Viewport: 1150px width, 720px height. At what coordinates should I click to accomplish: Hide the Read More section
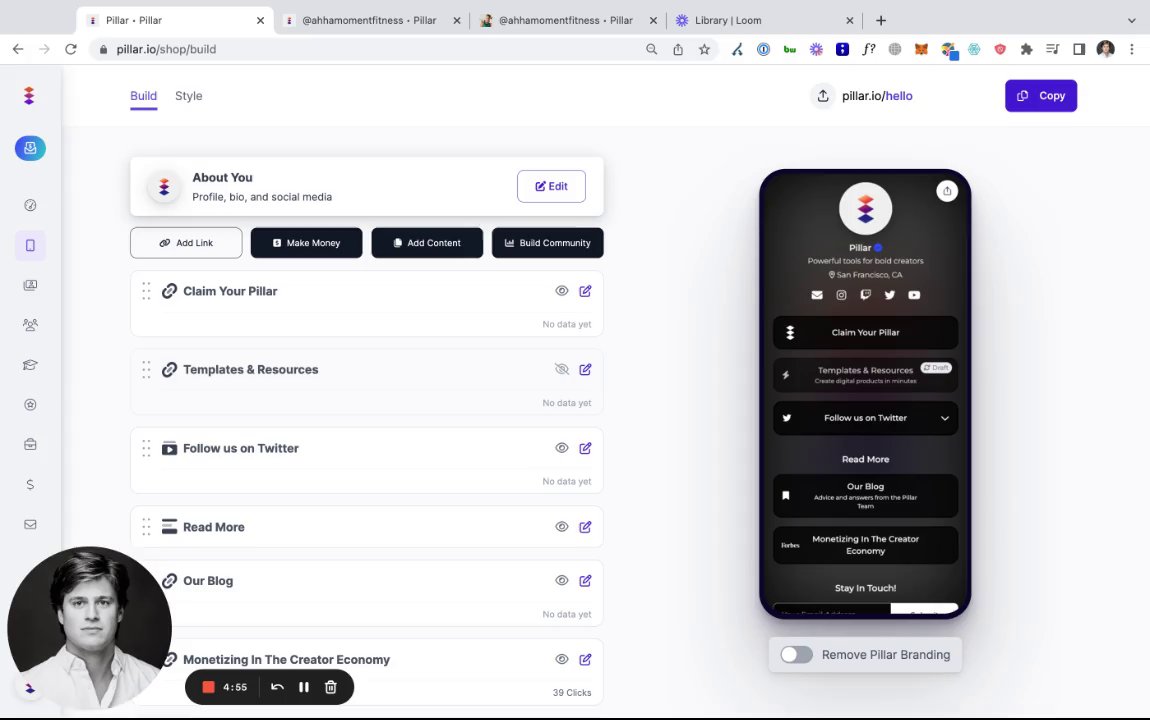click(x=562, y=526)
